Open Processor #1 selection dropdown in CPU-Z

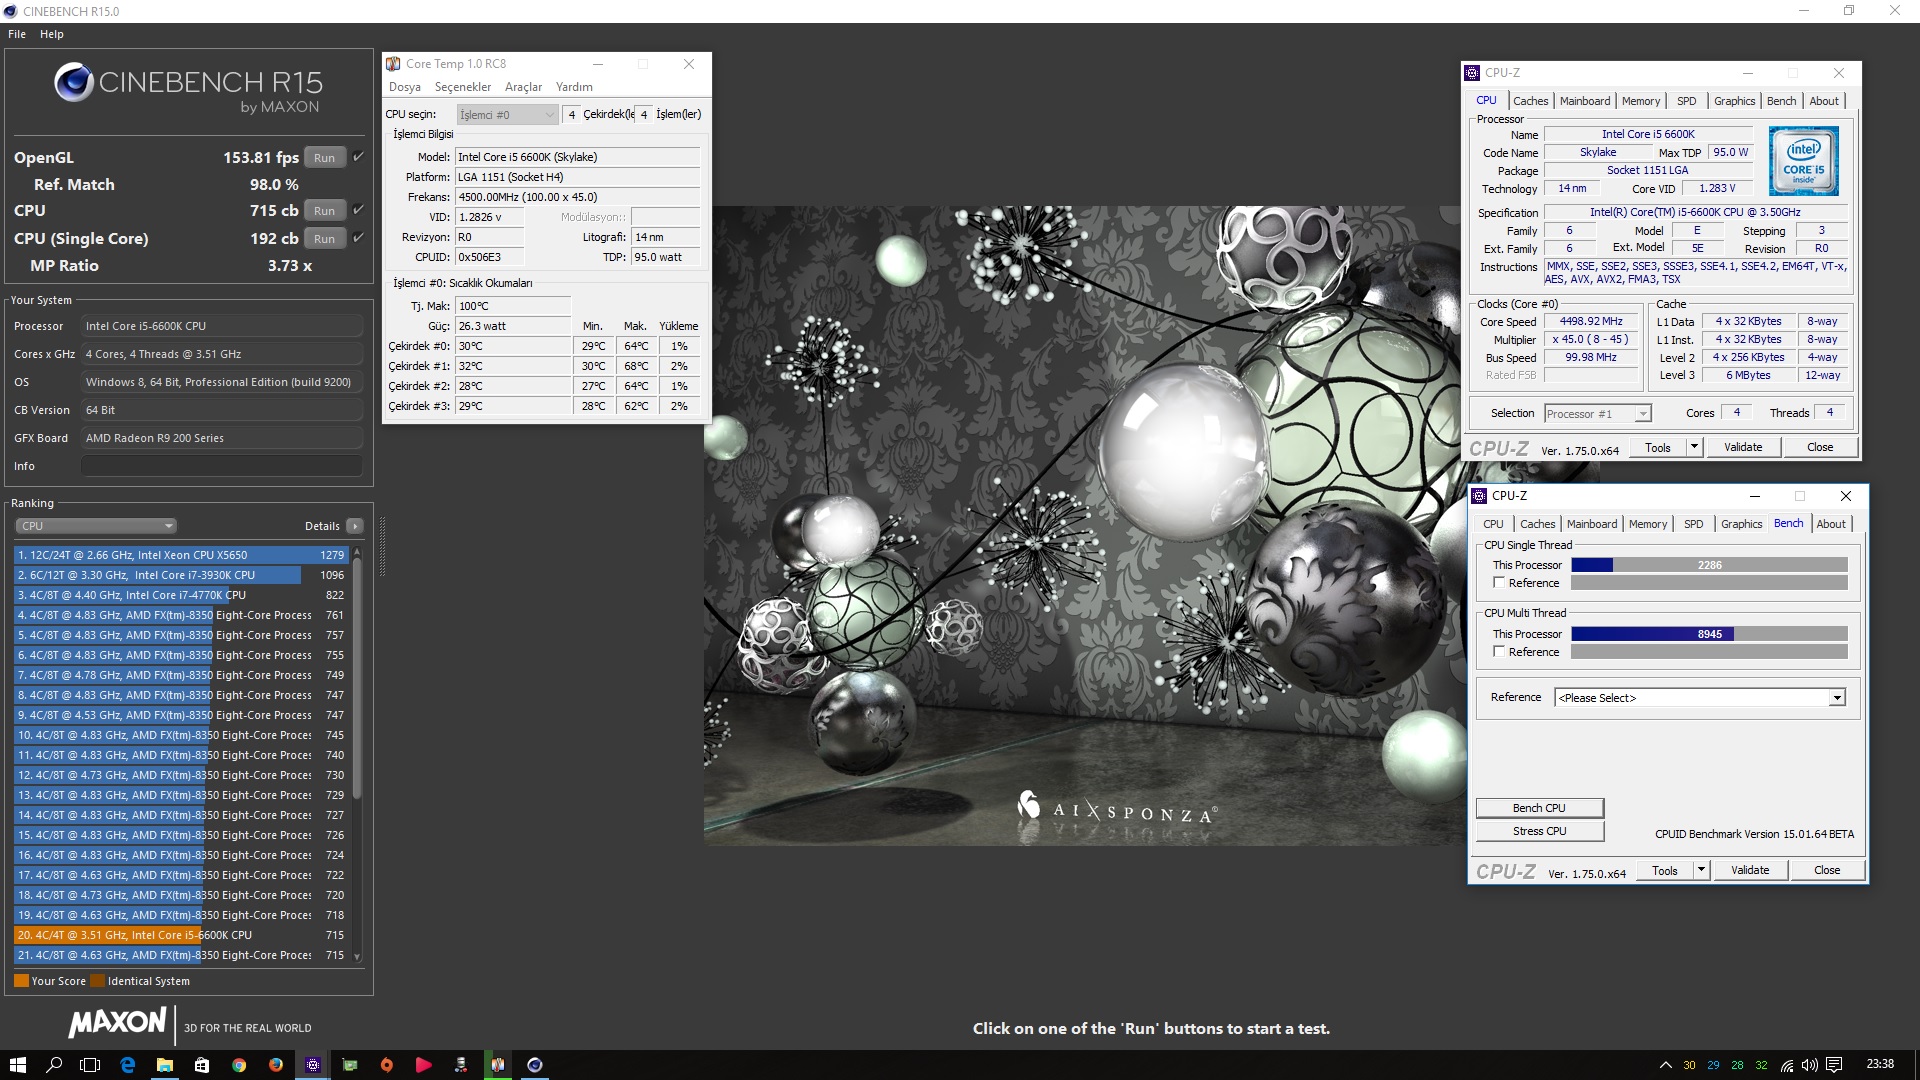coord(1597,414)
